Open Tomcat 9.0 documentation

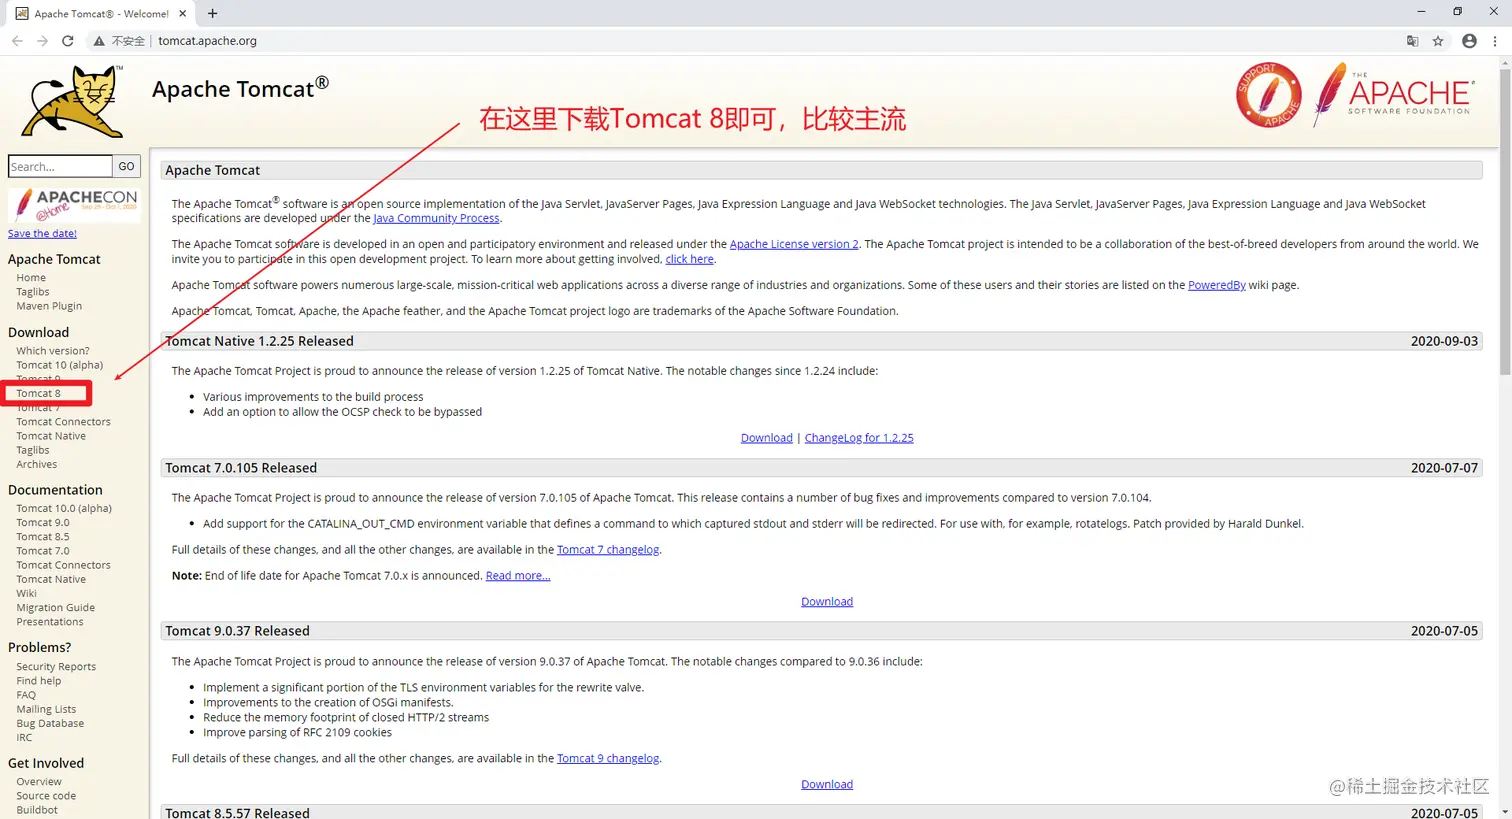click(x=43, y=522)
